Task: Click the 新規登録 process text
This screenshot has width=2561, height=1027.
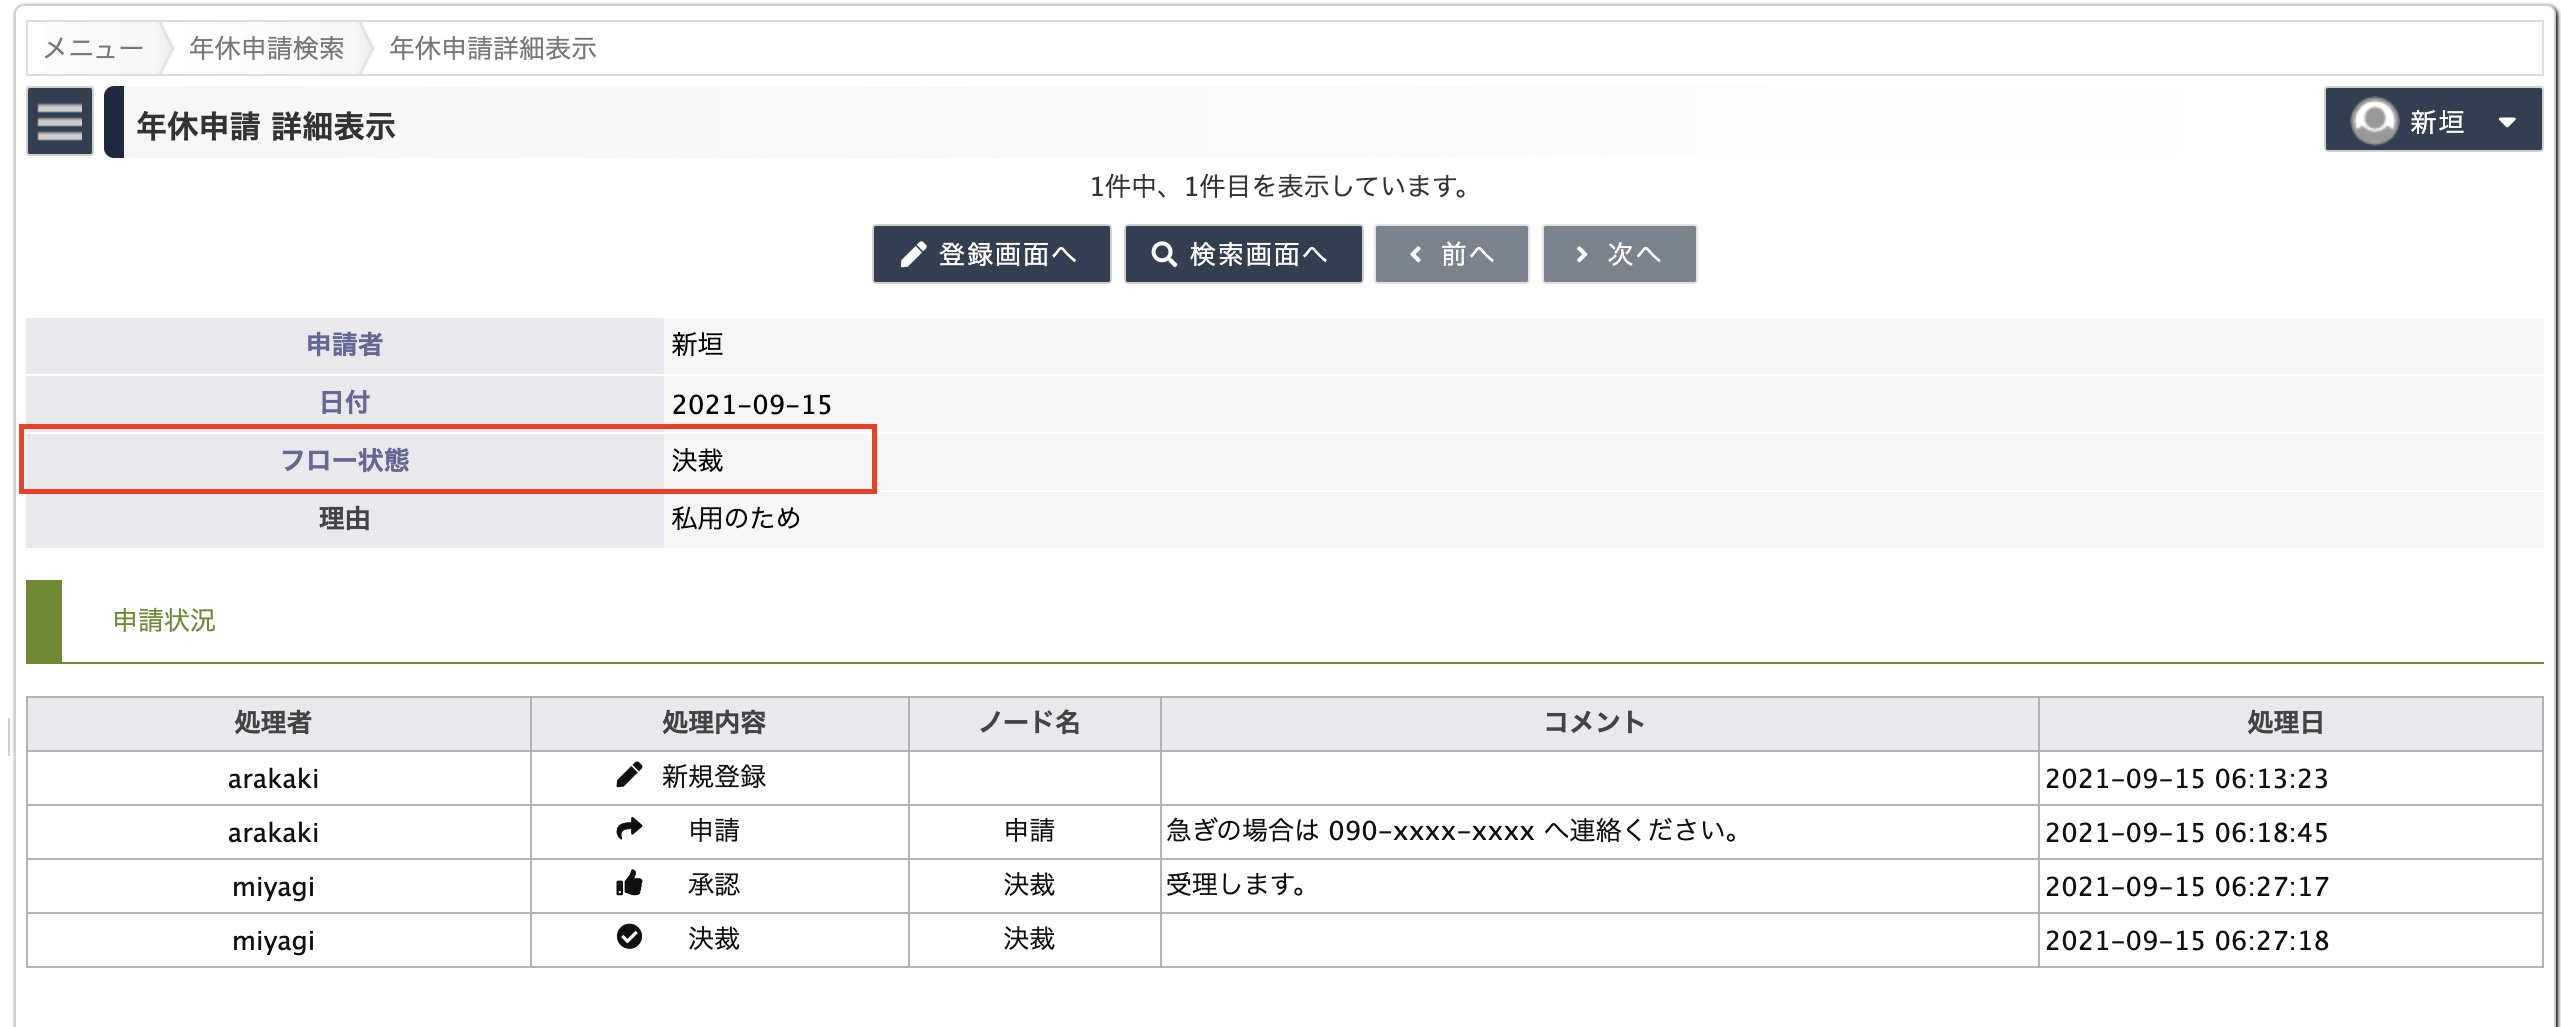Action: click(713, 777)
